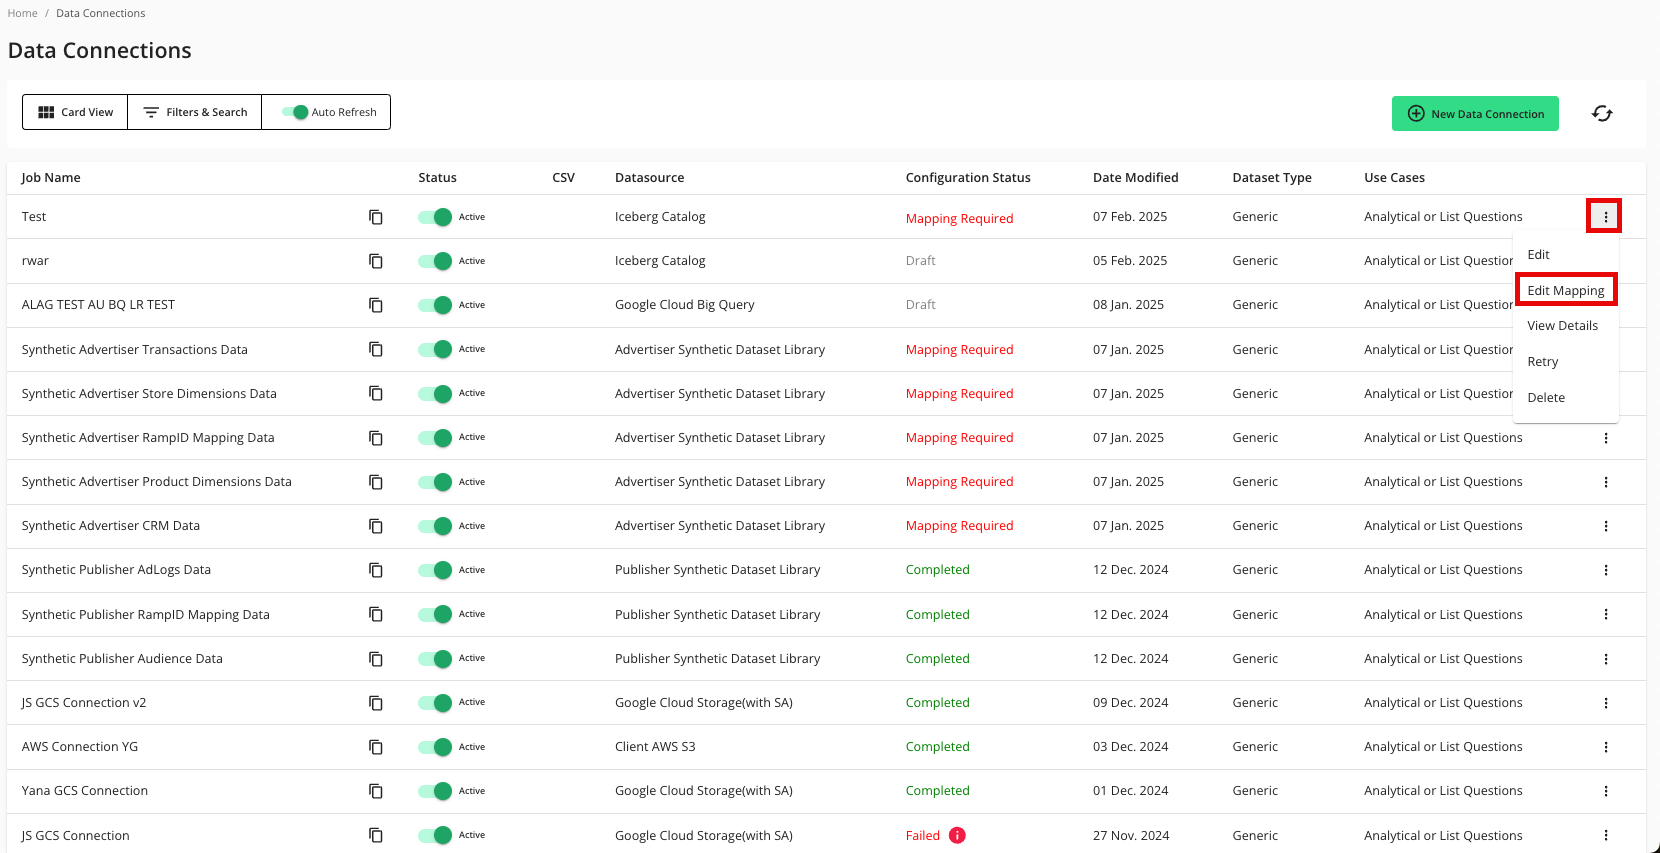Click copy icon for Synthetic Publisher Audience Data
Image resolution: width=1660 pixels, height=853 pixels.
point(376,659)
